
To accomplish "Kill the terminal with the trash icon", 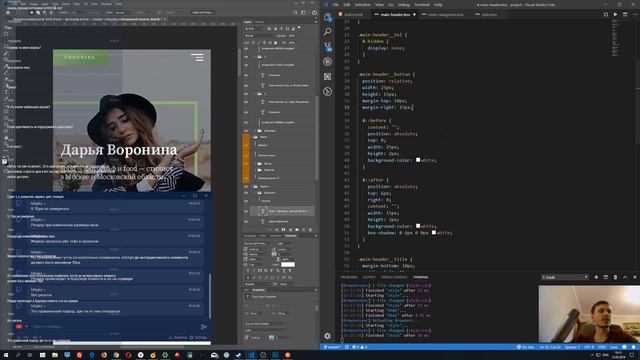I will tap(616, 277).
